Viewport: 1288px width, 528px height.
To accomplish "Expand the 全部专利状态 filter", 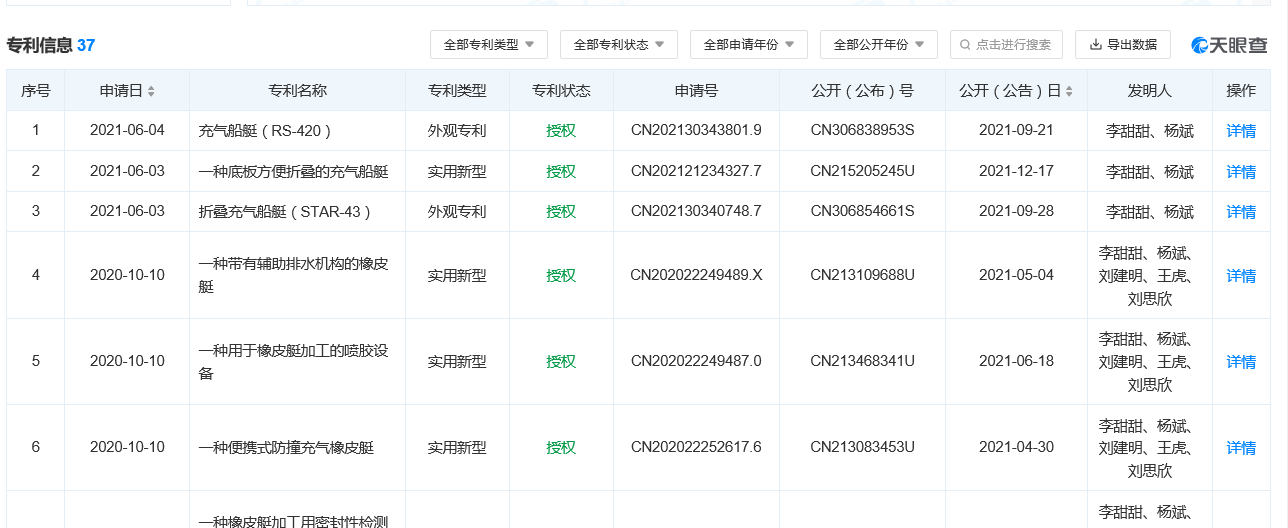I will (619, 45).
